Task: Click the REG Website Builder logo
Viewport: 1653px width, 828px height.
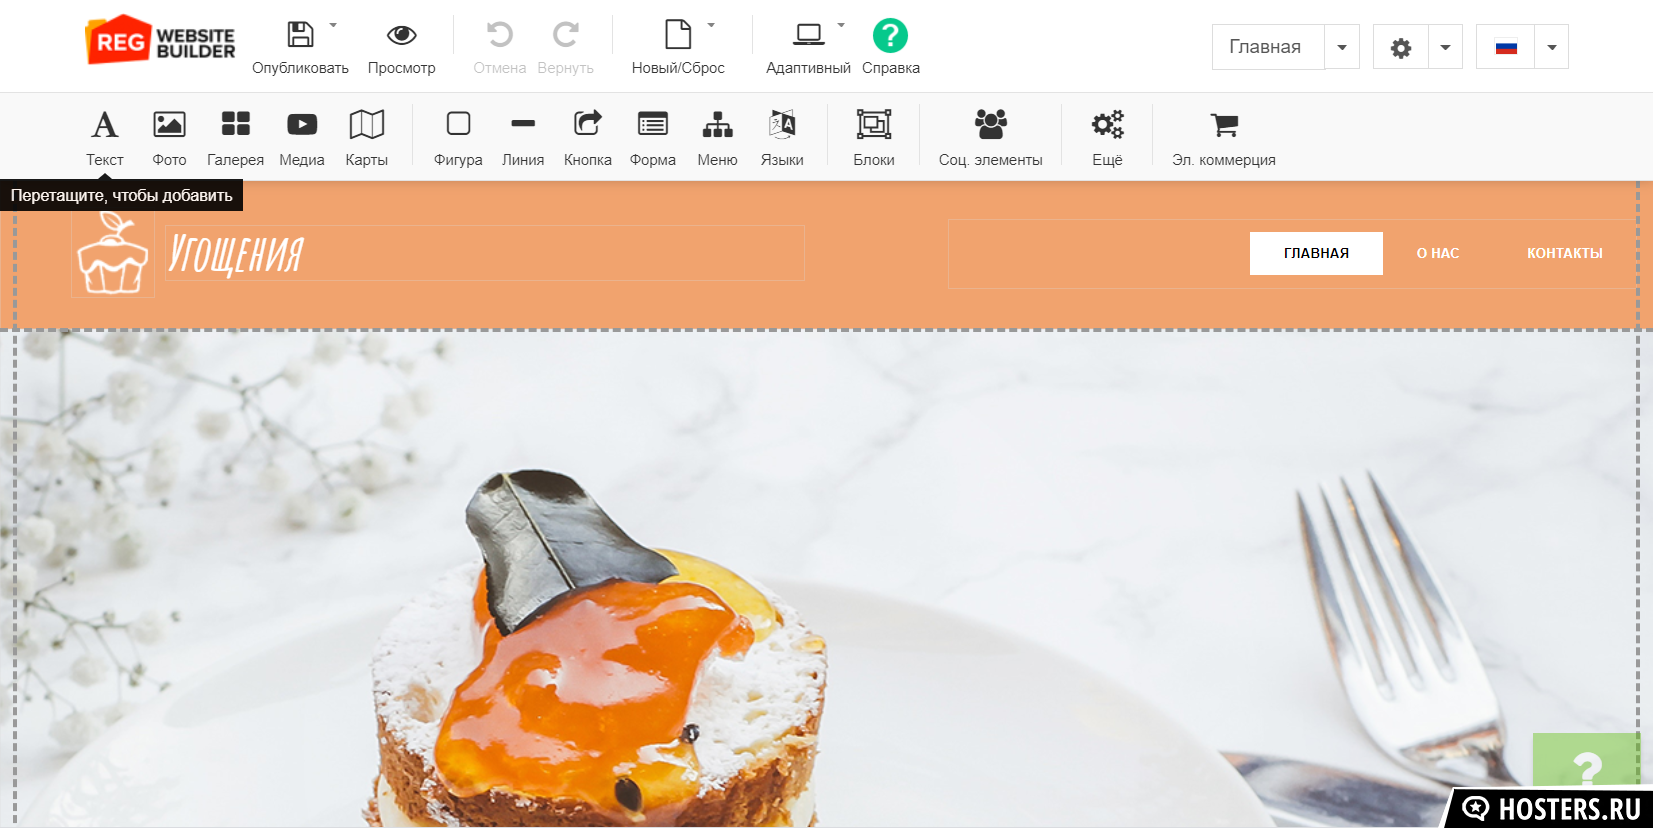Action: (x=160, y=40)
